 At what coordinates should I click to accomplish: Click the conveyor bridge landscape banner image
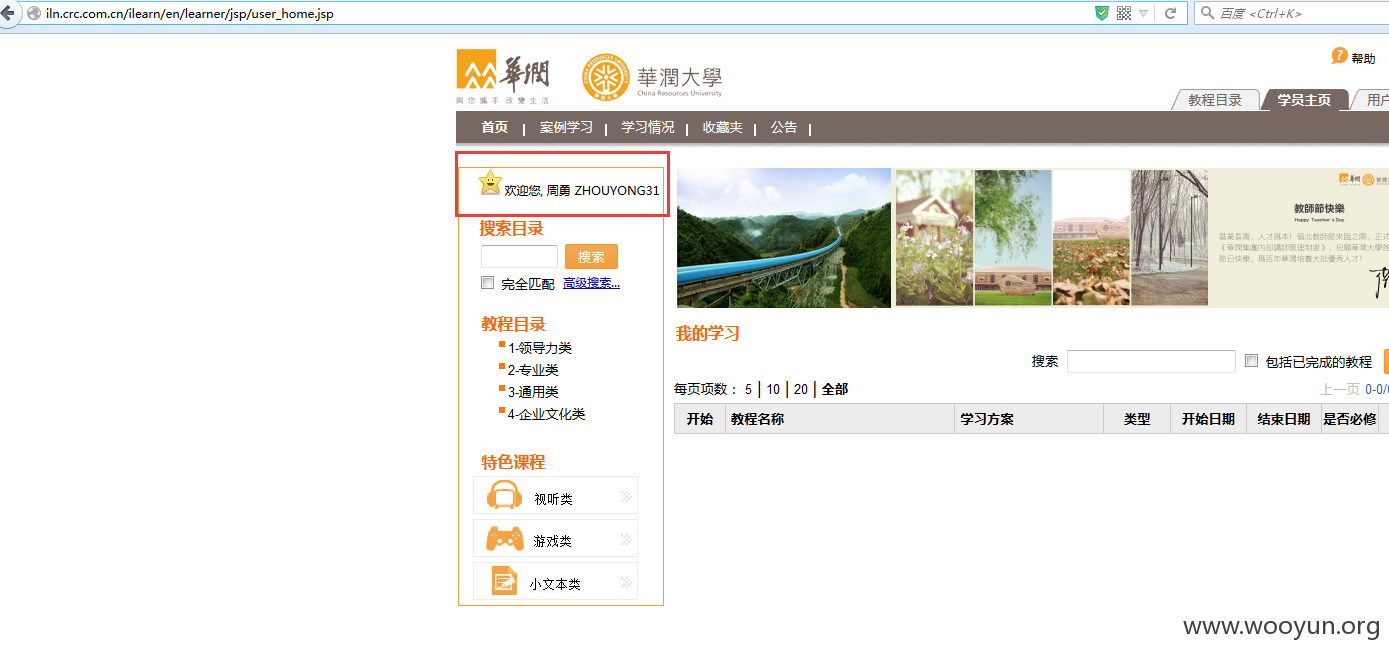tap(784, 237)
